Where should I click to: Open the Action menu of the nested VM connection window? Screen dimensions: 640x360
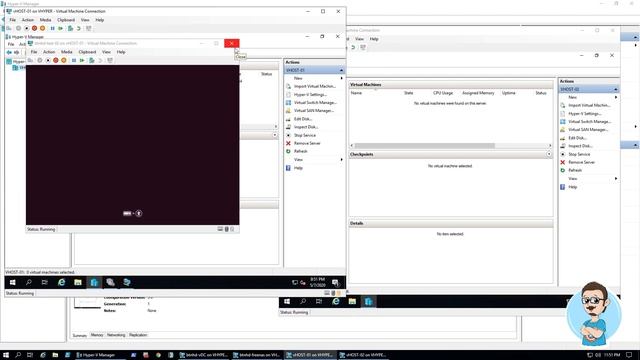tap(49, 52)
